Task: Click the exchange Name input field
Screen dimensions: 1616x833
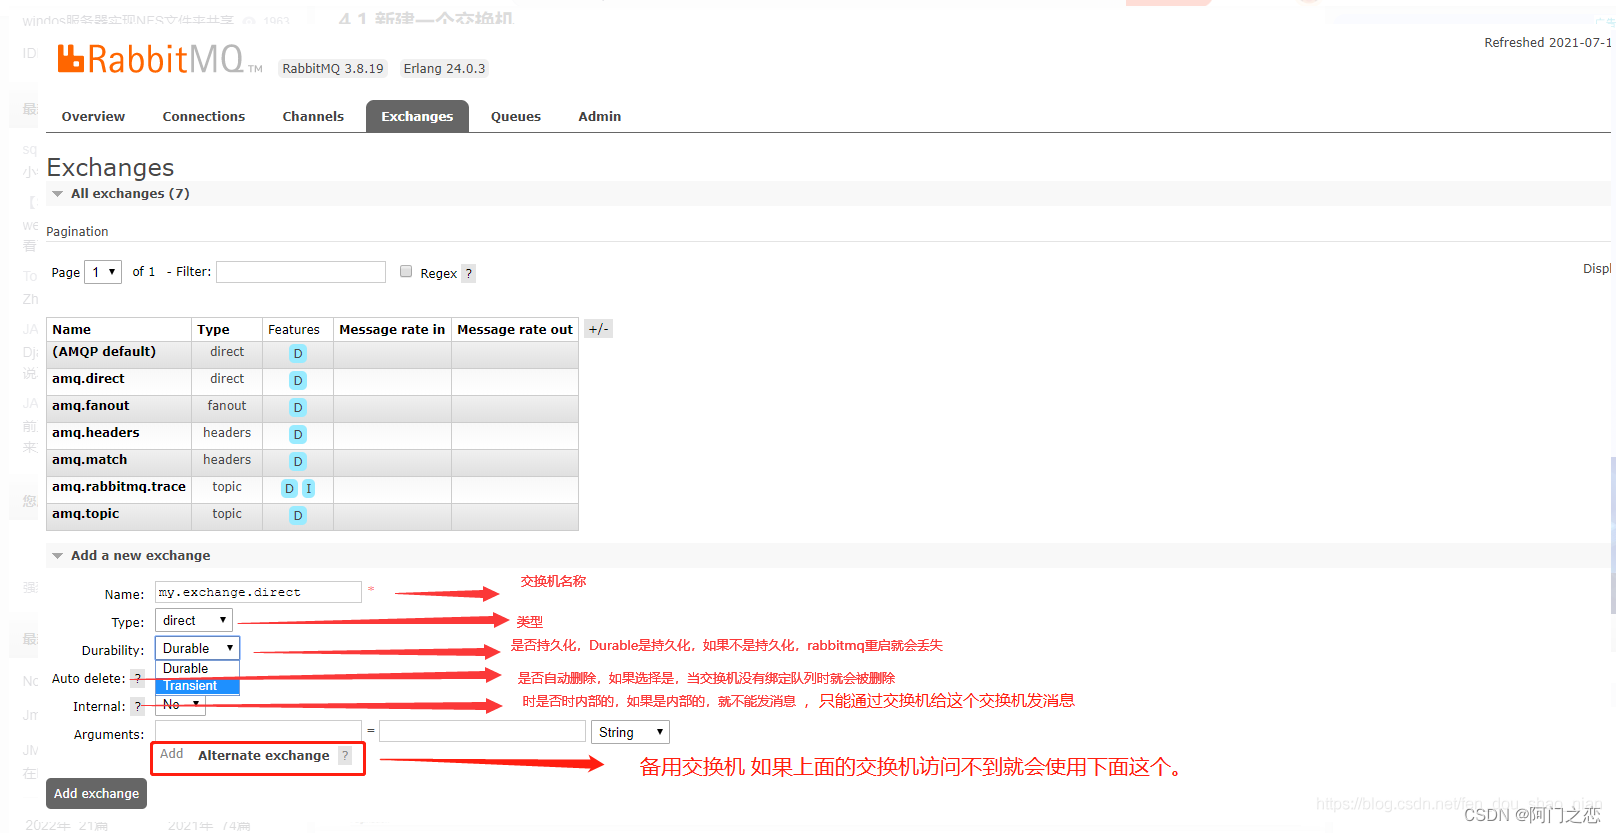Action: click(x=258, y=592)
